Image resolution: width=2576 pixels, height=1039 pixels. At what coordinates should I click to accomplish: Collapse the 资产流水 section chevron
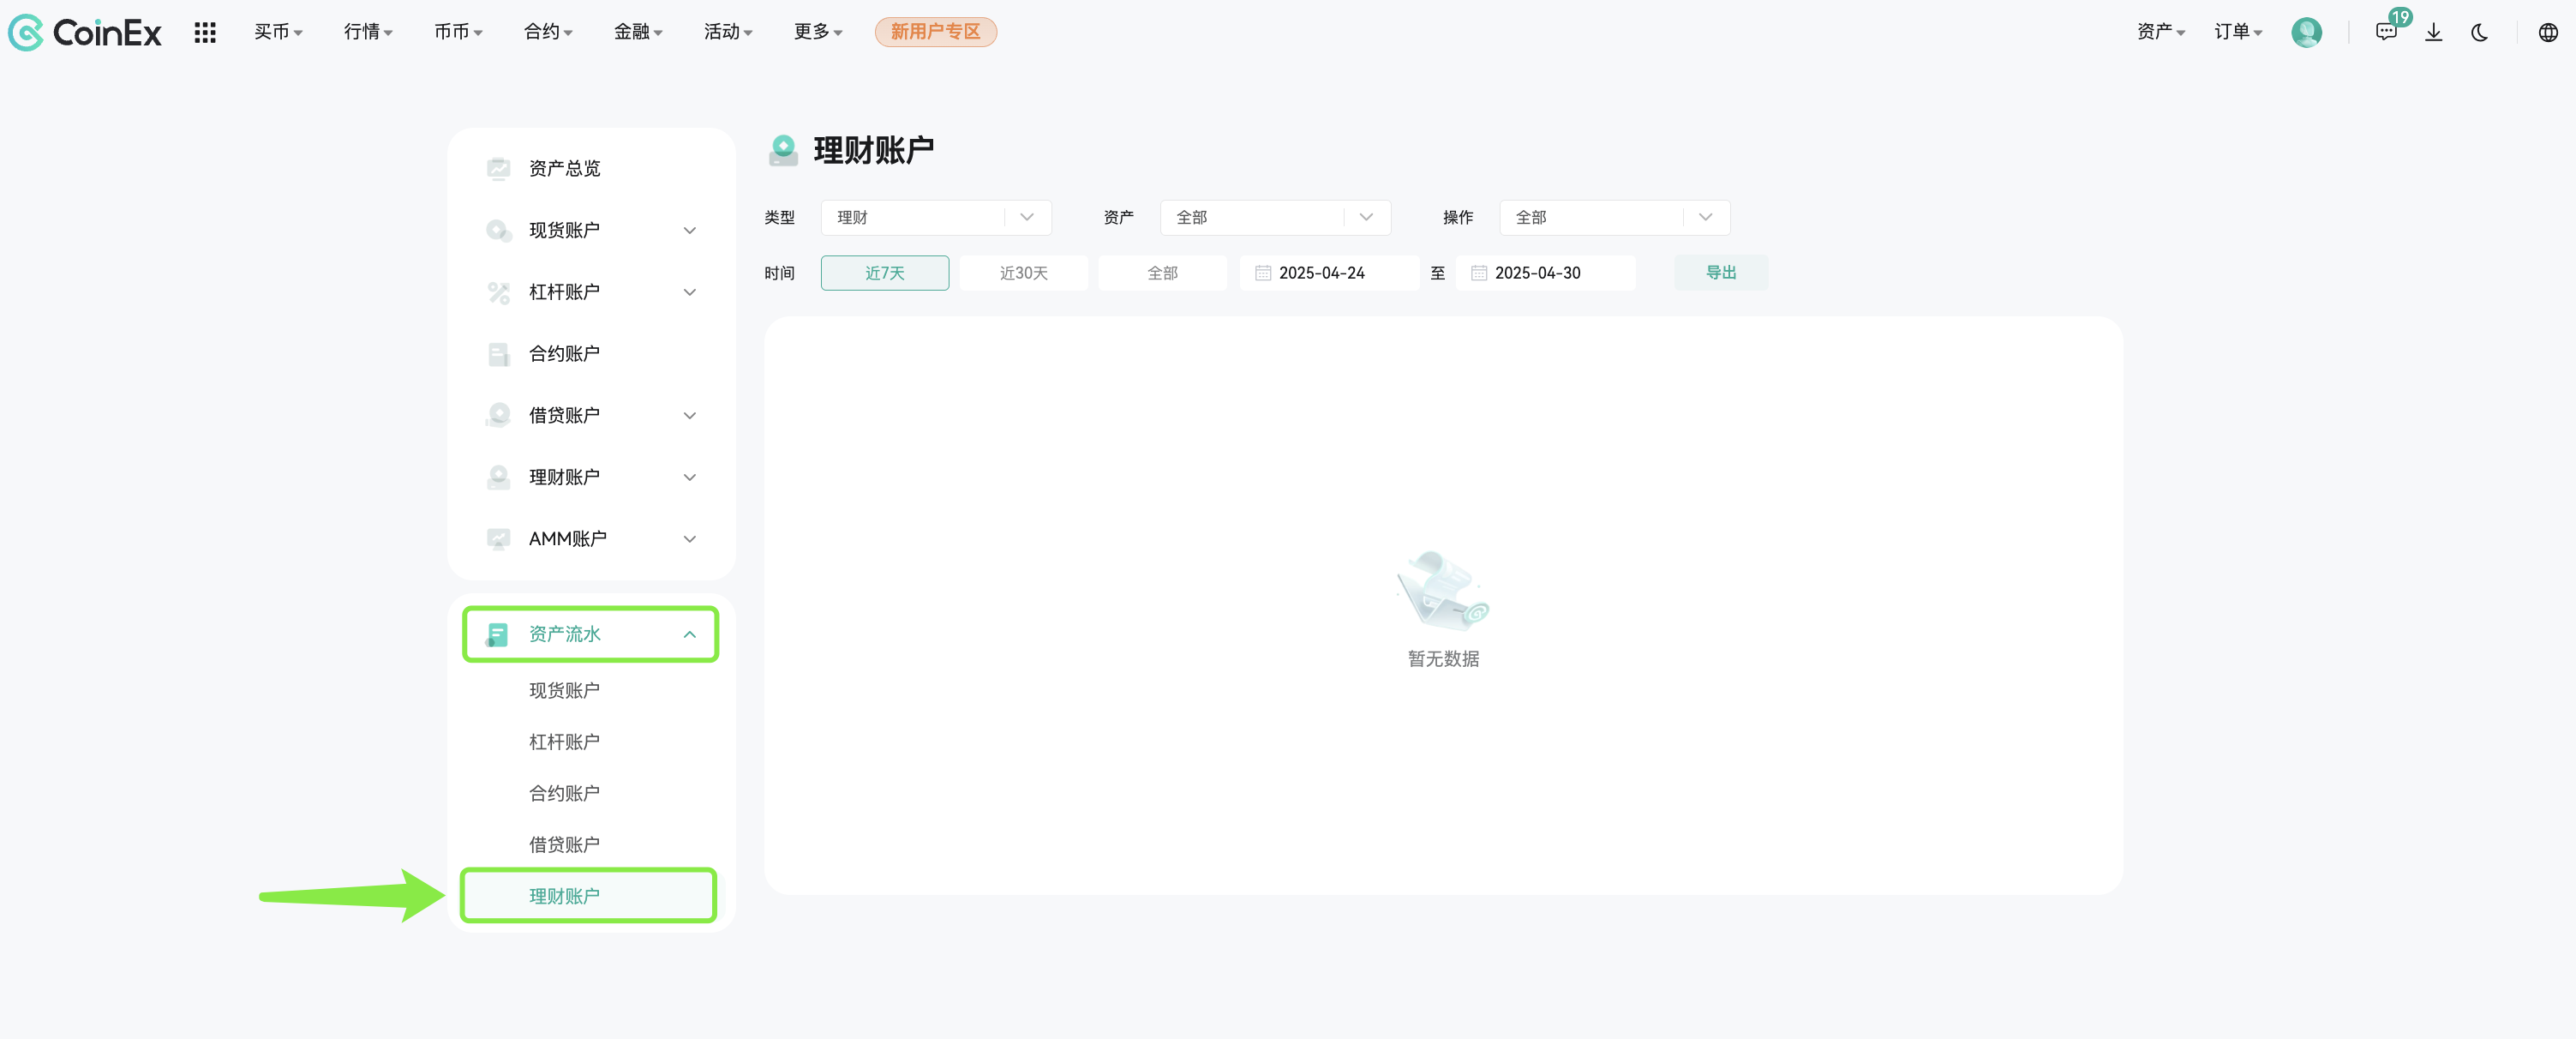(690, 634)
